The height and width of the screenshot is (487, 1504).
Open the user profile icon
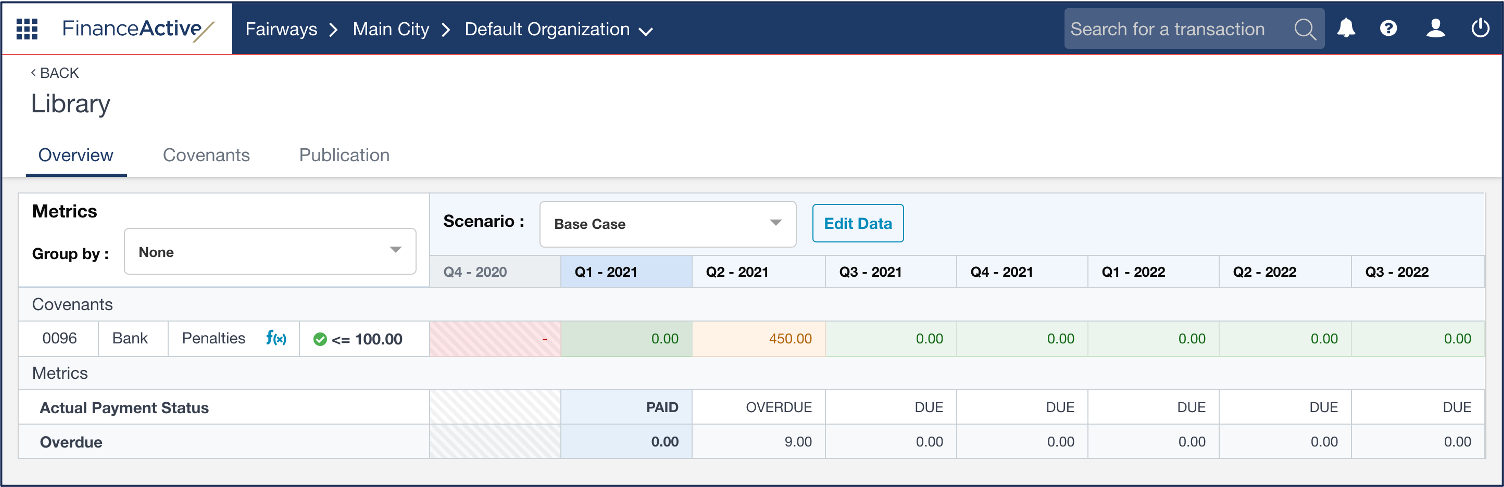tap(1435, 29)
